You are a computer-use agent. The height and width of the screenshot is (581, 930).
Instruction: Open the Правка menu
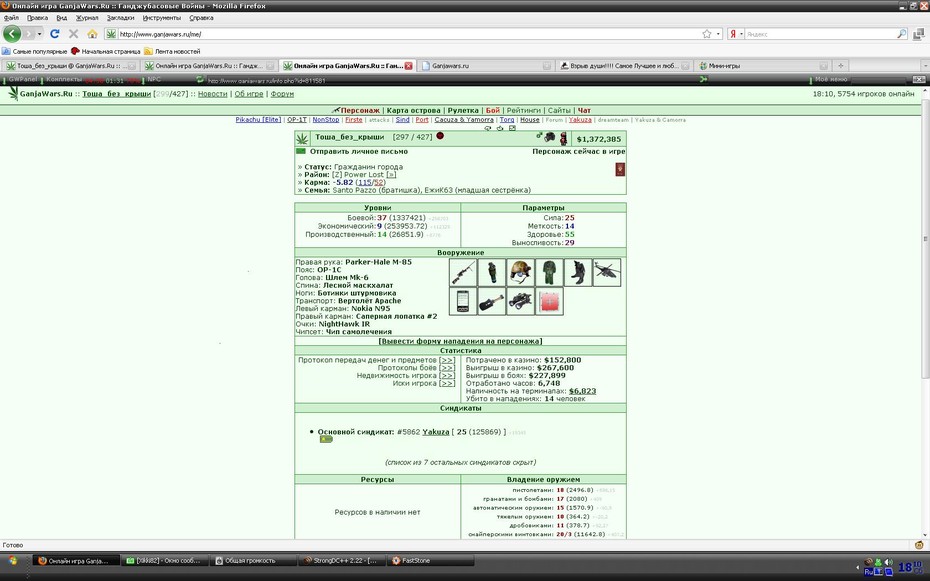(37, 18)
